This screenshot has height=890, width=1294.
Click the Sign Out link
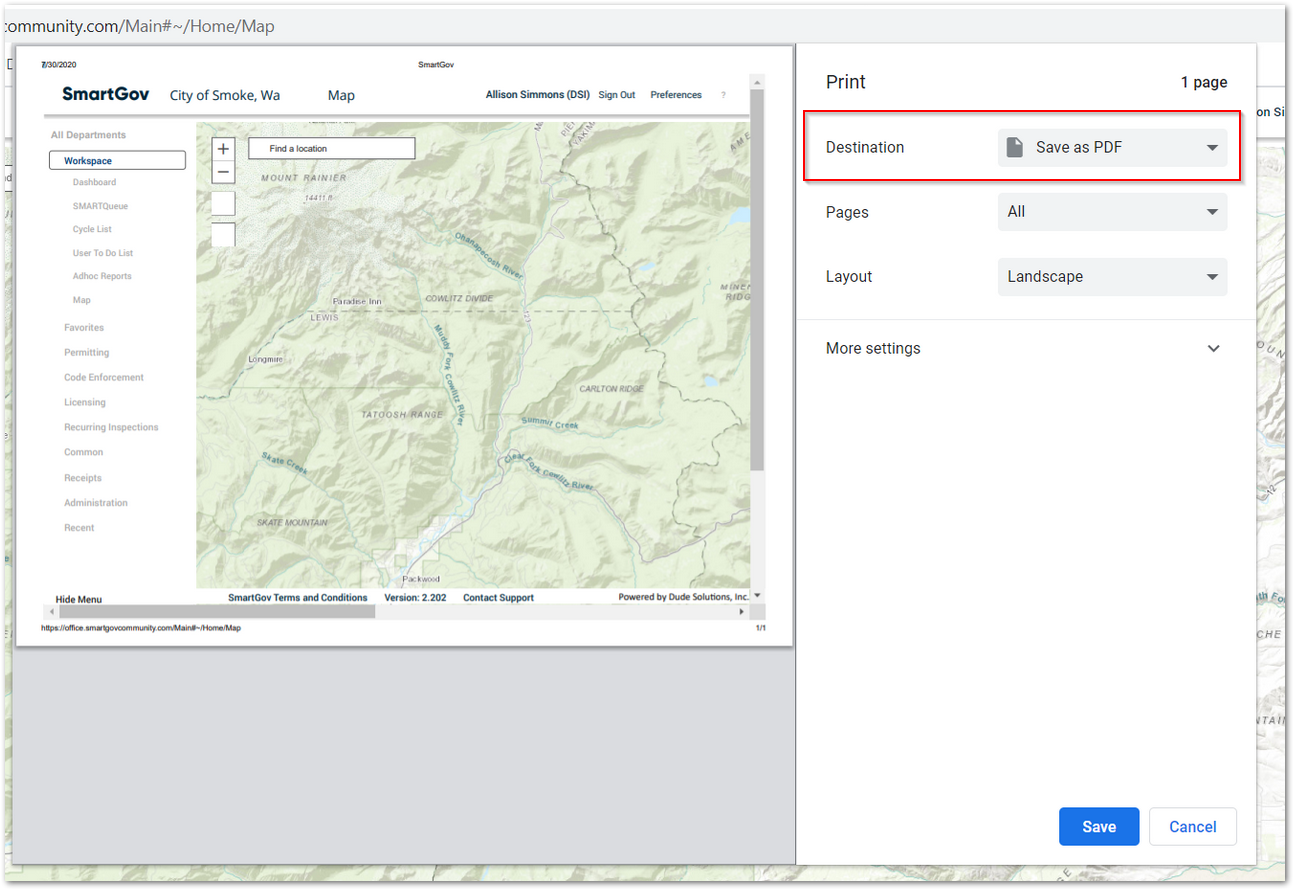617,95
